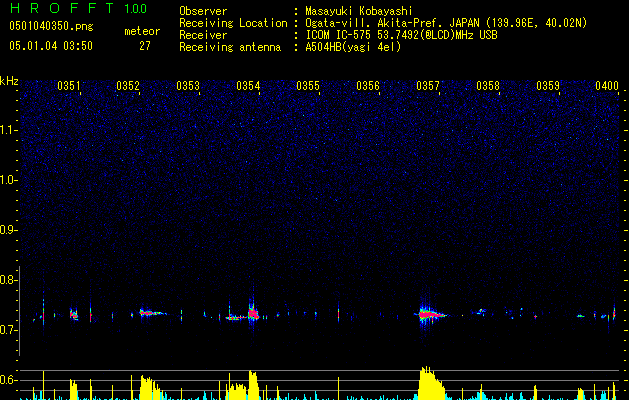Viewport: 629px width, 400px height.
Task: Click the observer name Masayuki Kobayashi
Action: (x=359, y=11)
